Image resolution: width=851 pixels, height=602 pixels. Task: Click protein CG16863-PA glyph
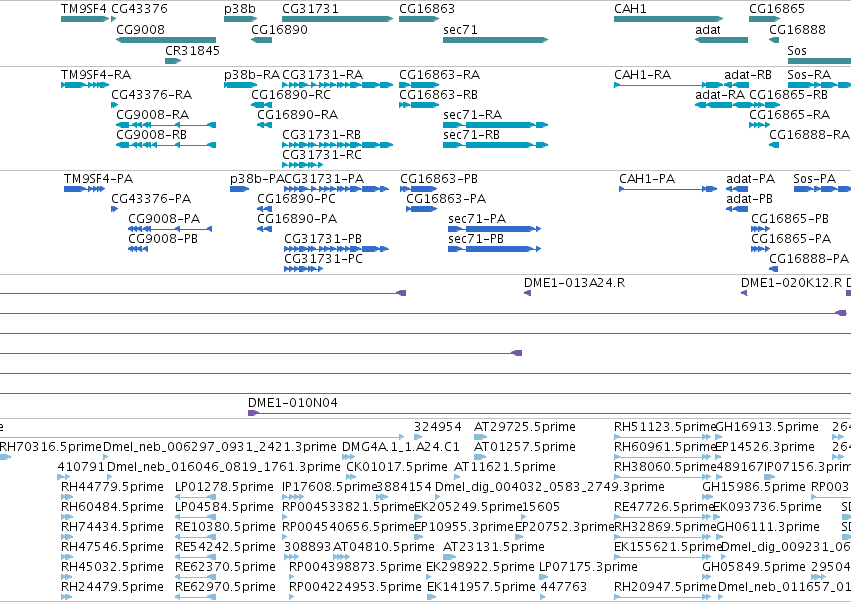tap(422, 209)
